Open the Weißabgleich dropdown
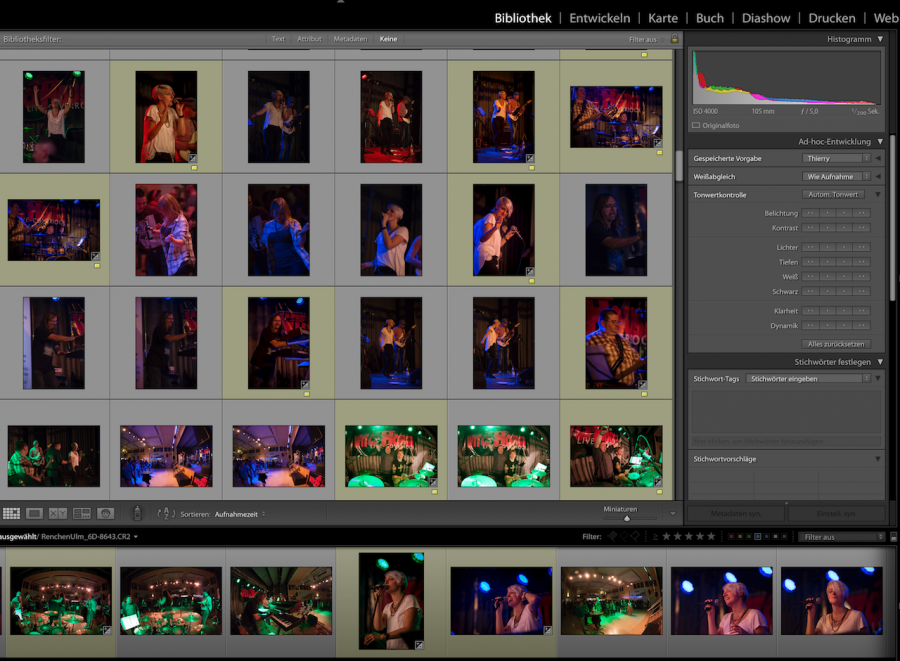900x661 pixels. pyautogui.click(x=835, y=177)
